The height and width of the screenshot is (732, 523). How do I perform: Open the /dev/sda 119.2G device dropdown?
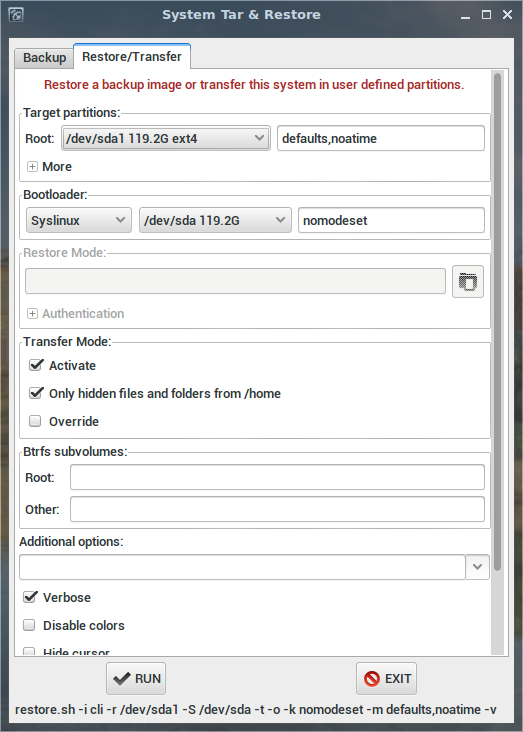[x=215, y=220]
